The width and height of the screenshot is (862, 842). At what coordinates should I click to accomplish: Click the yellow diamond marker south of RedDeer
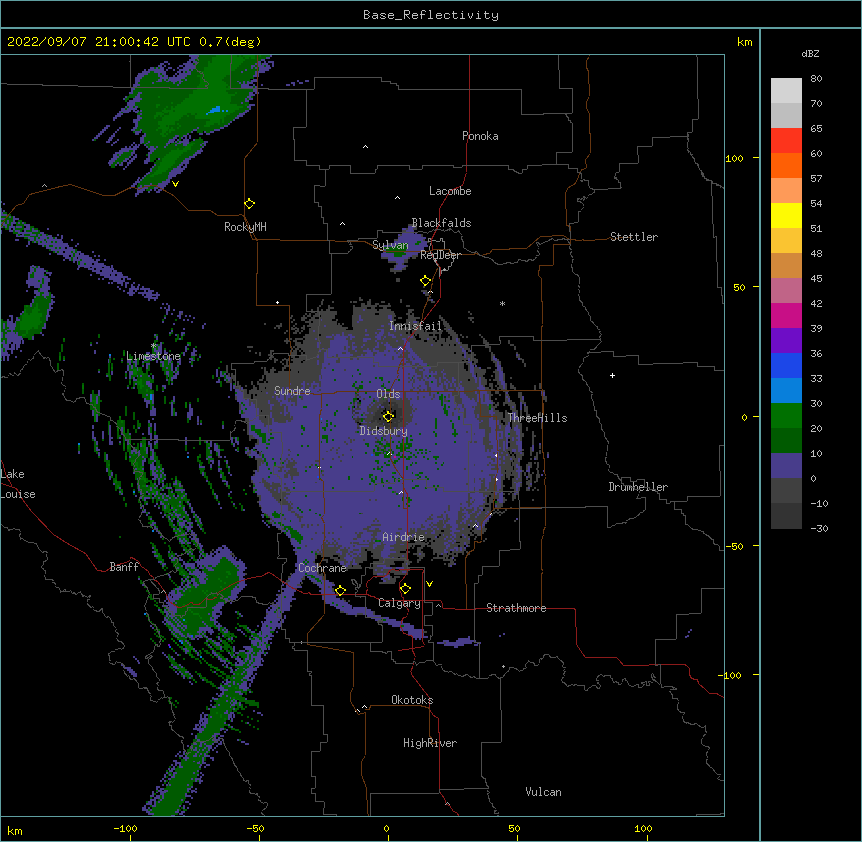pos(425,281)
